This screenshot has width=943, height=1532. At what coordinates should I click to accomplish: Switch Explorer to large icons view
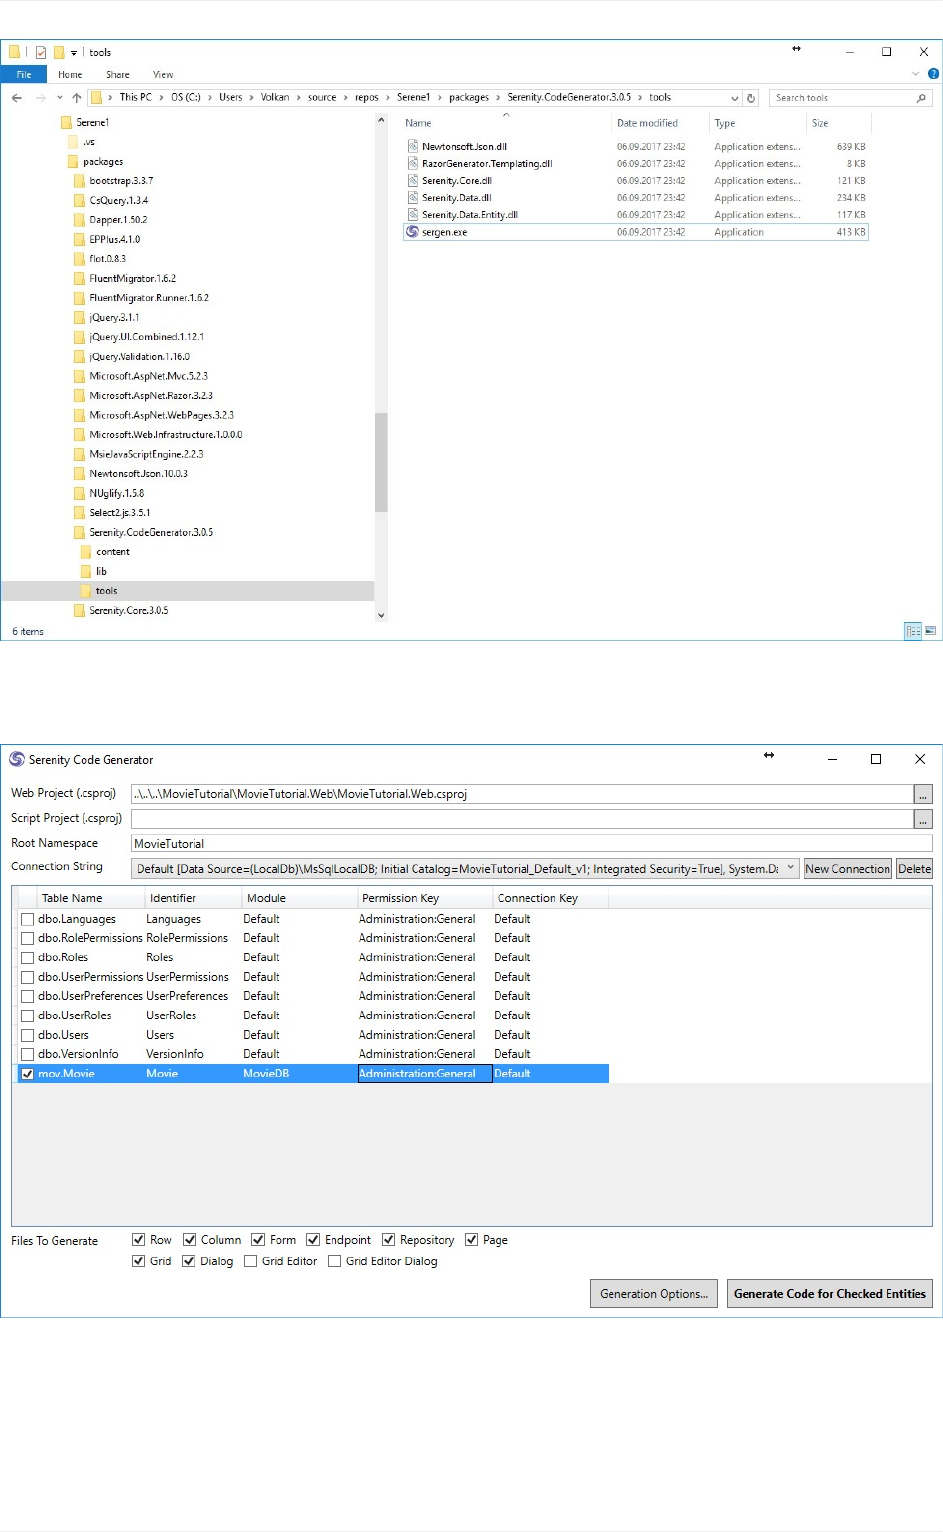click(931, 631)
